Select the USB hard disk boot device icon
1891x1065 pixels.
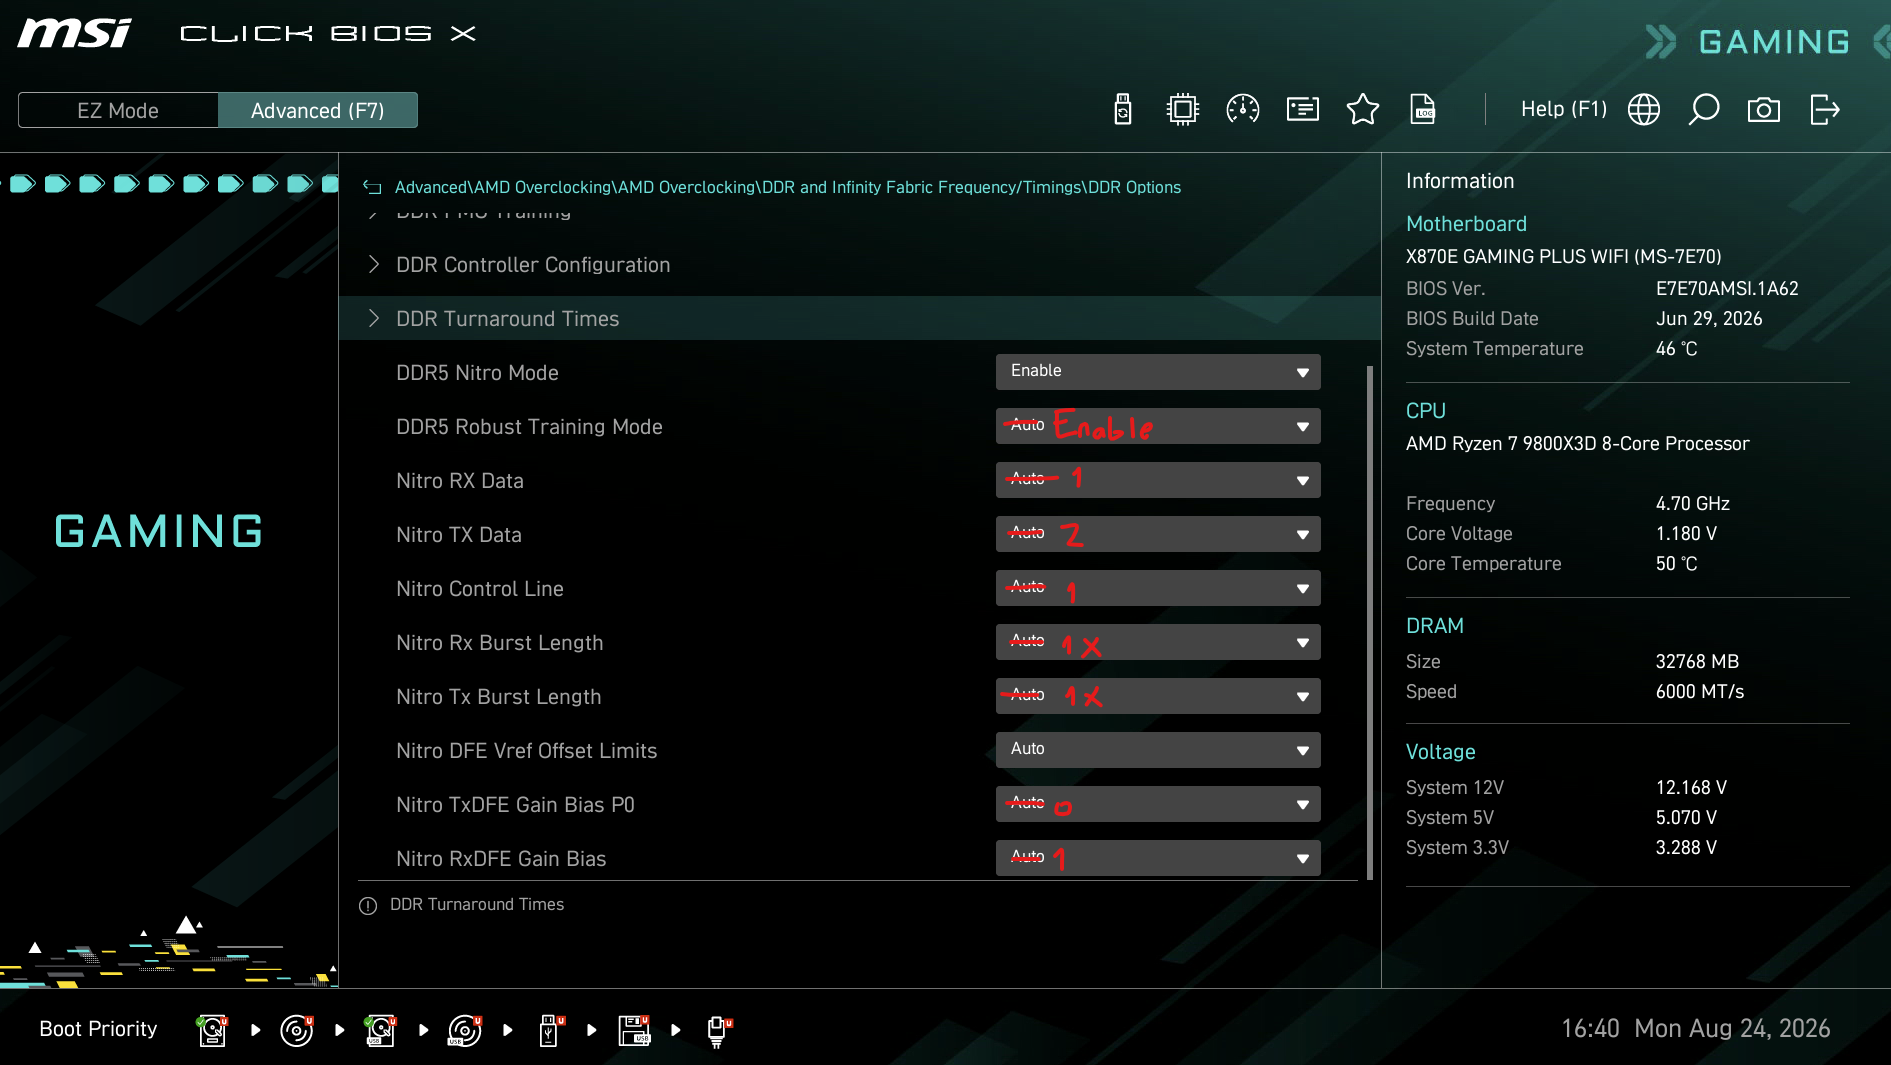(x=380, y=1030)
